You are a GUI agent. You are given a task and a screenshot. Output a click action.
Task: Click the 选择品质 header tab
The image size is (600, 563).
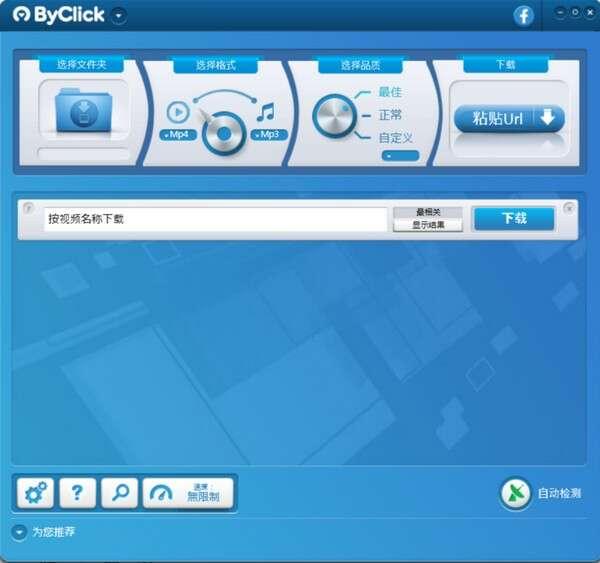(360, 65)
